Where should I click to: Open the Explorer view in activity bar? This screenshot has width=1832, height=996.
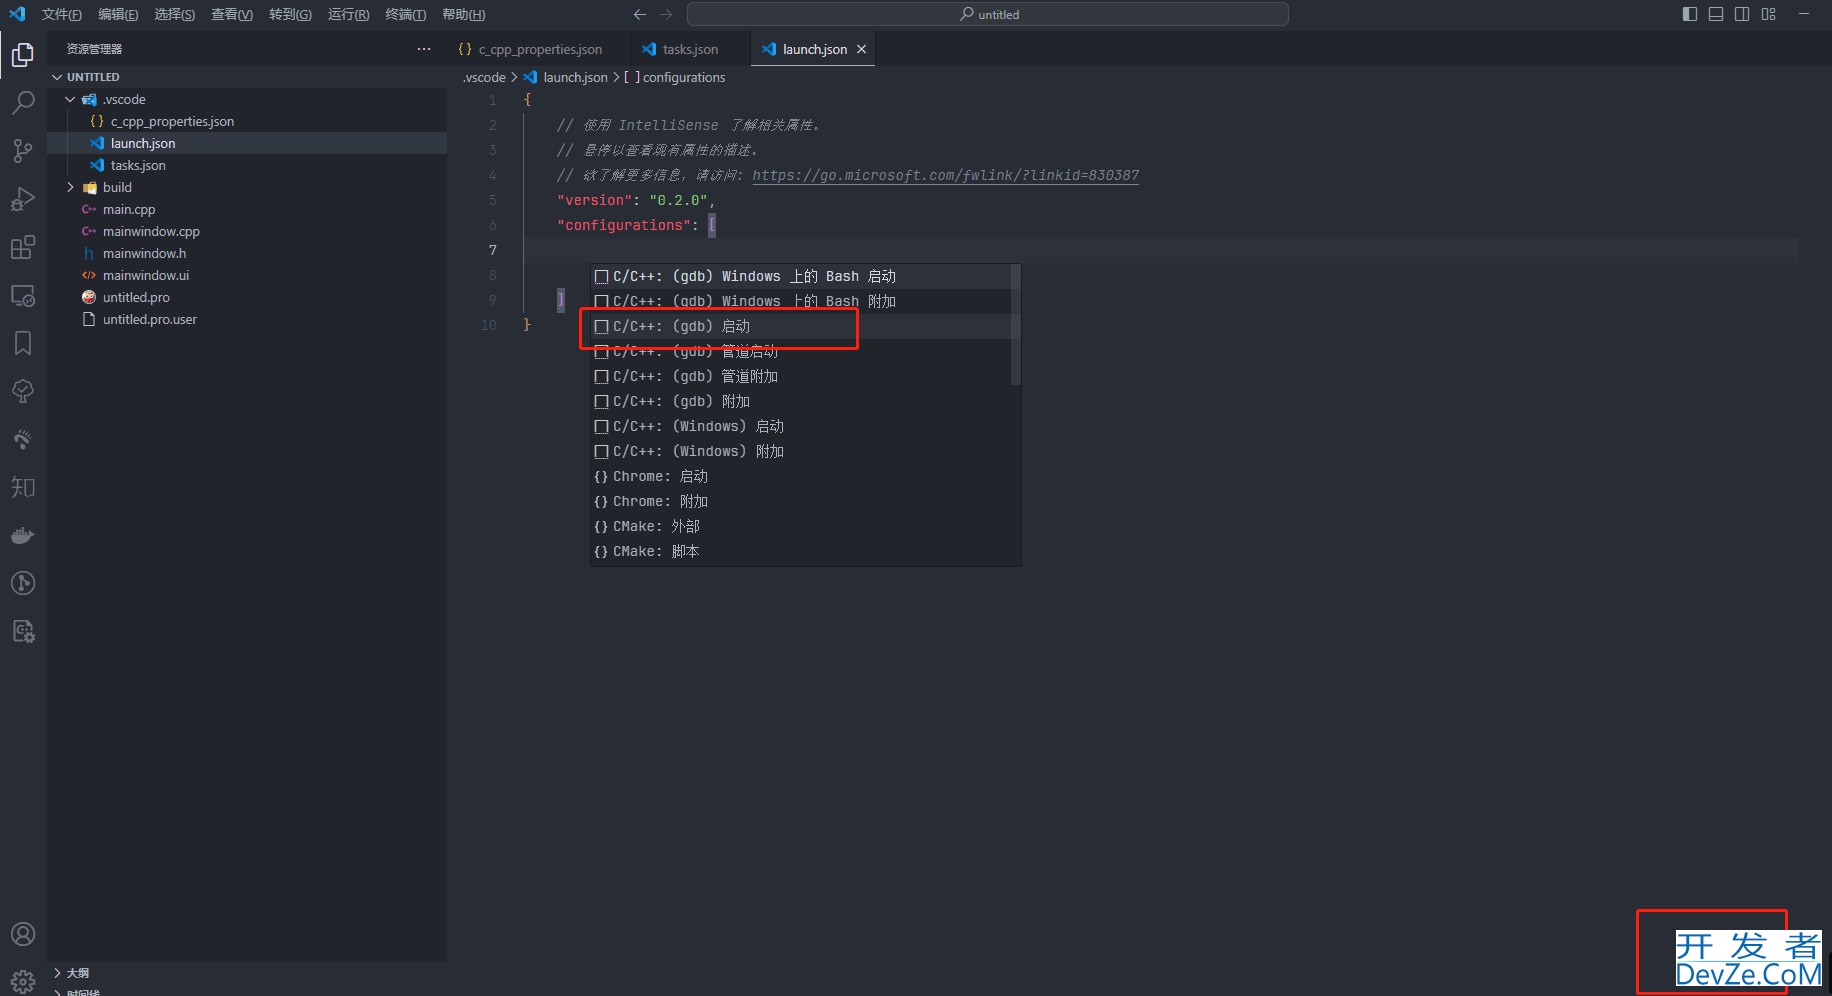click(x=23, y=55)
